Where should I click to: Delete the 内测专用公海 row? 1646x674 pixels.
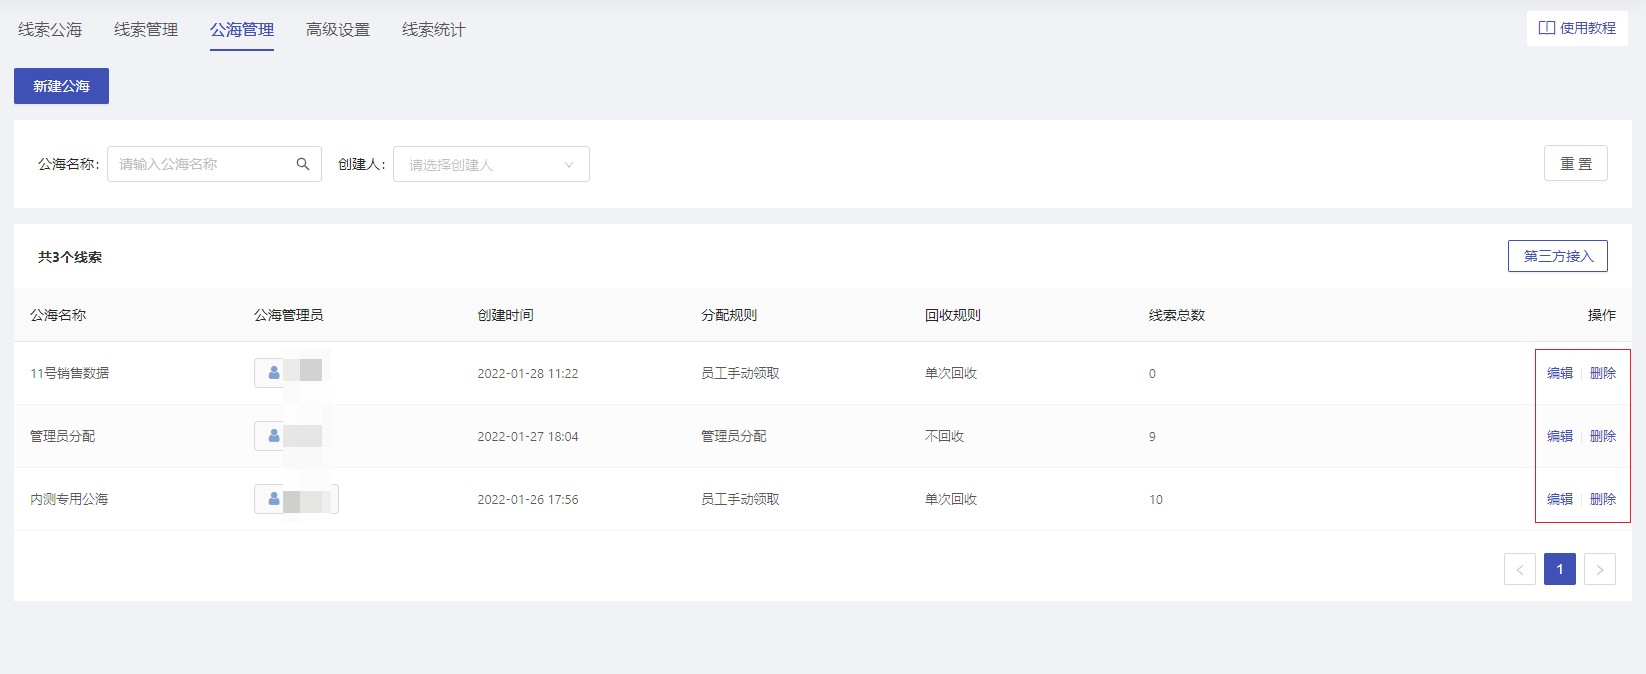point(1603,499)
